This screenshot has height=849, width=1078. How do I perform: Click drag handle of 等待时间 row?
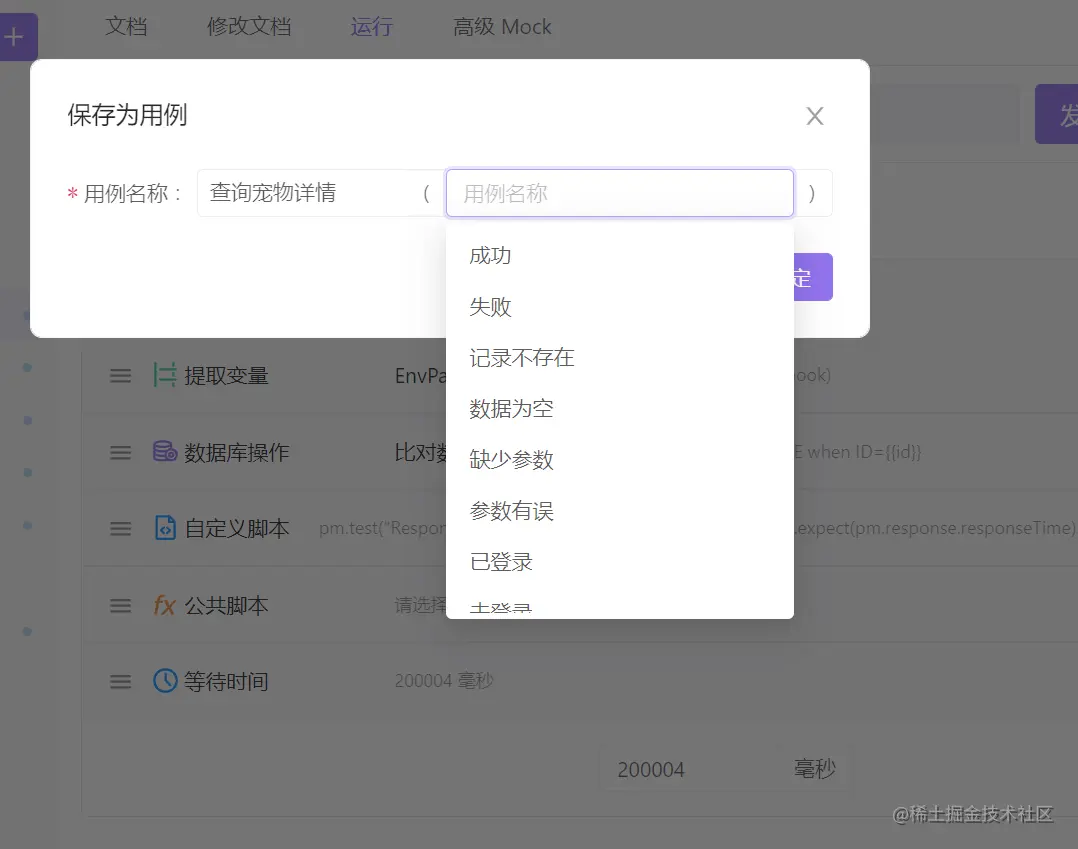[120, 682]
